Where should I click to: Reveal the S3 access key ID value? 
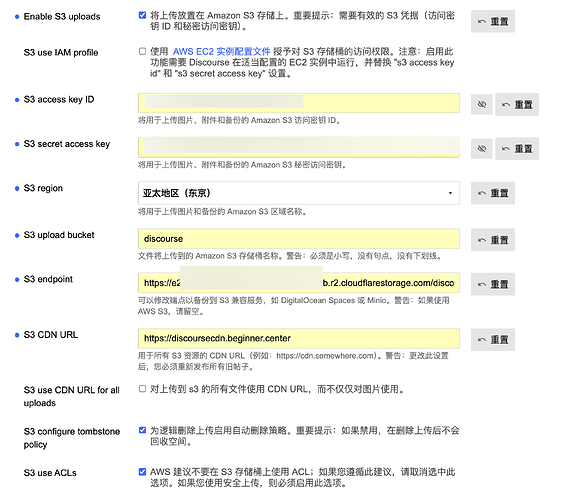click(481, 104)
